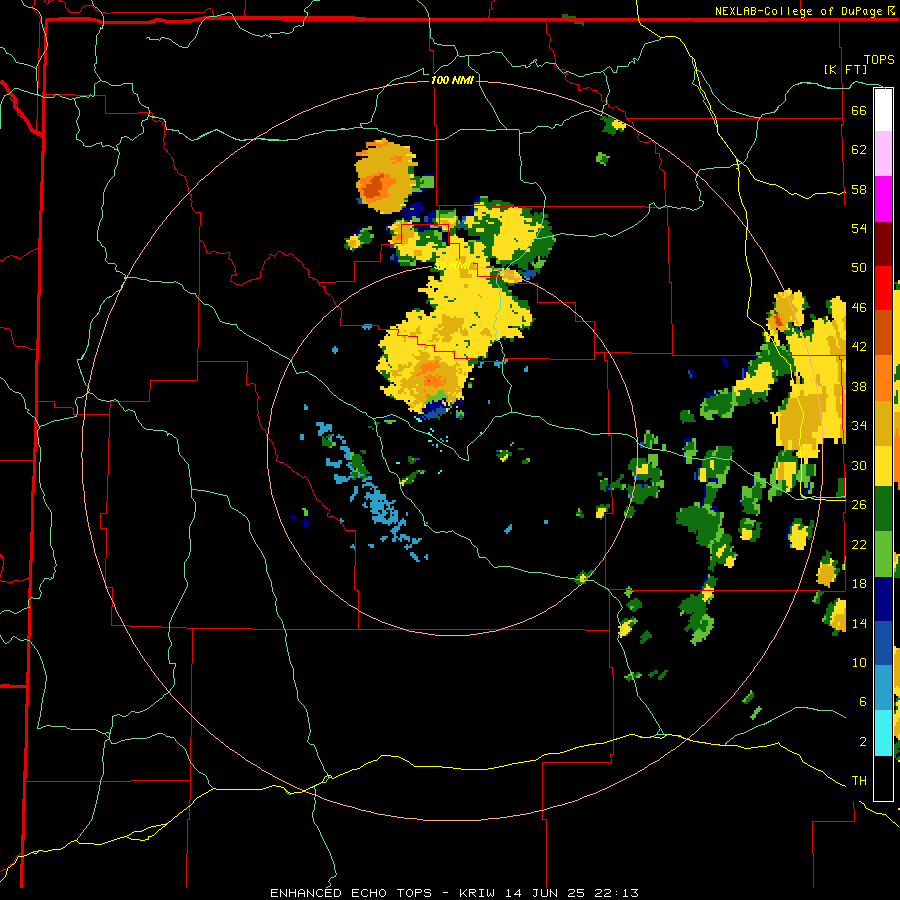Click the 'KRIW' radar ID in the caption
This screenshot has width=900, height=900.
(480, 893)
